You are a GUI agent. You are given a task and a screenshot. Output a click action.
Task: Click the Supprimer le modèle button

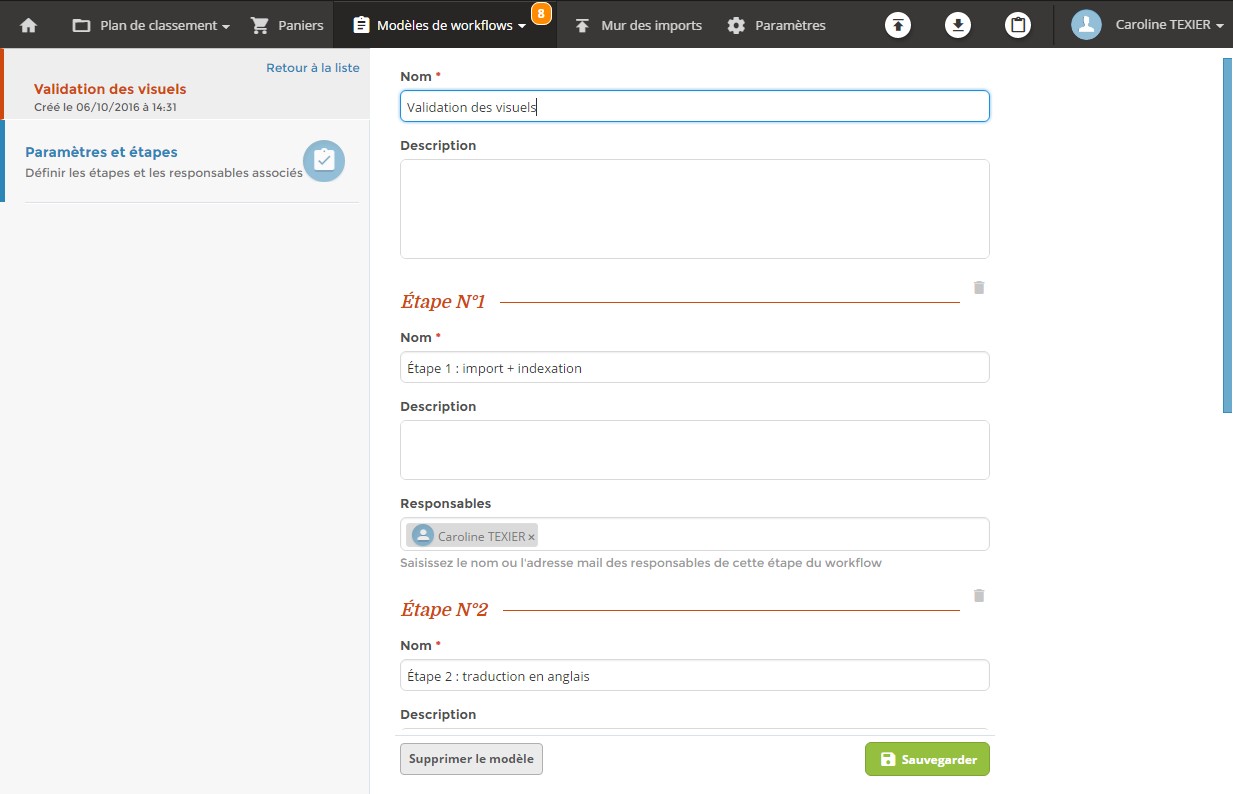[471, 759]
